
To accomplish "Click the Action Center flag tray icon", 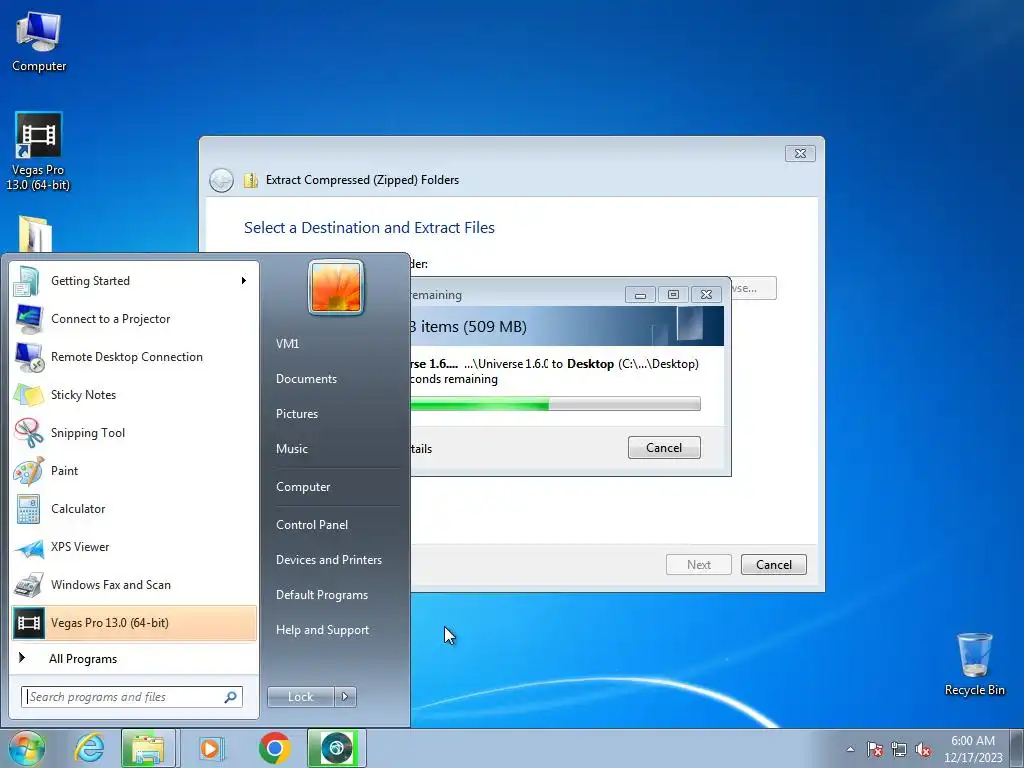I will [874, 750].
